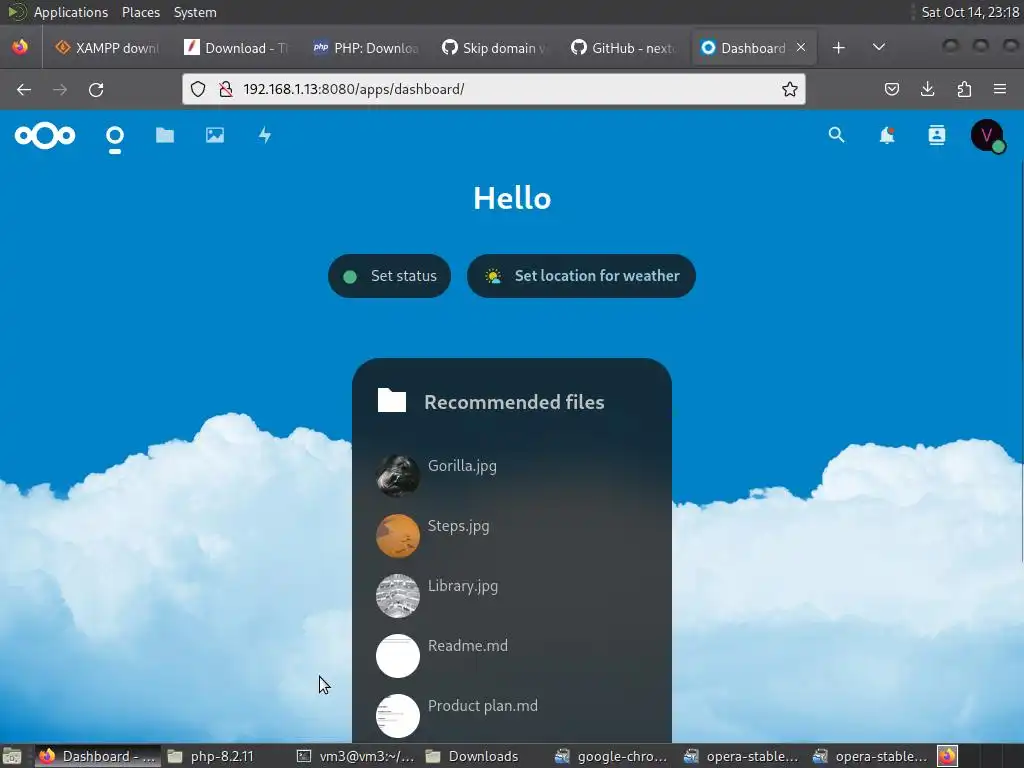Click Set location for weather button

point(581,276)
